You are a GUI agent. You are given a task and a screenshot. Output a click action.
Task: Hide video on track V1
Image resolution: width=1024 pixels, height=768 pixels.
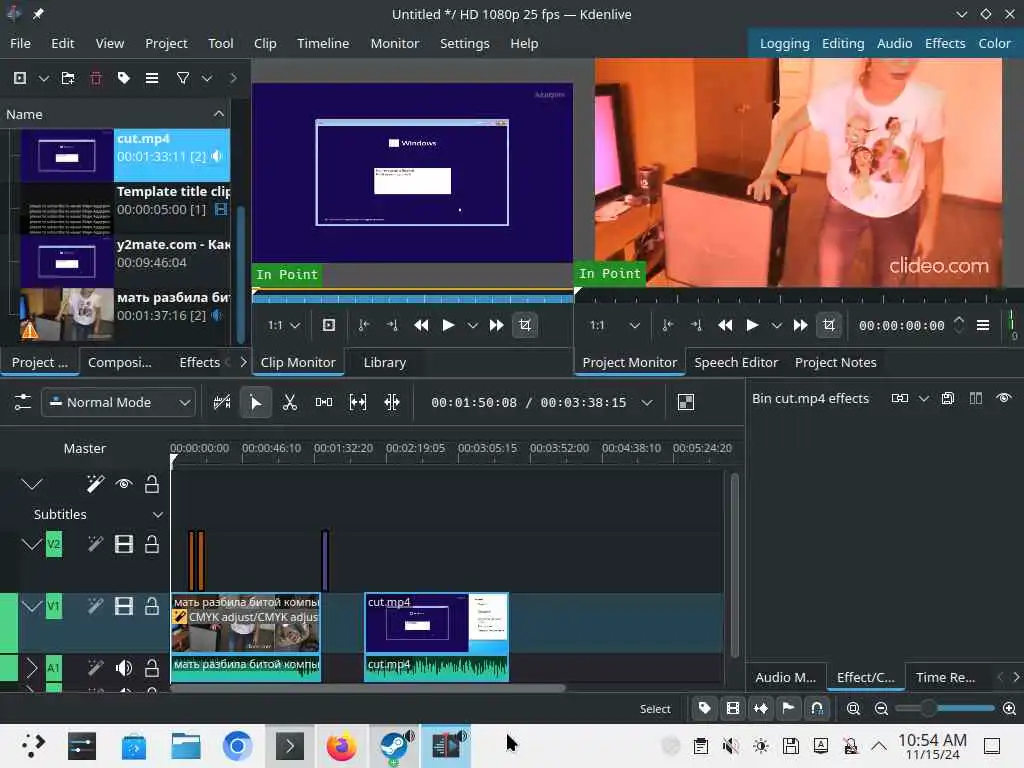[x=123, y=606]
